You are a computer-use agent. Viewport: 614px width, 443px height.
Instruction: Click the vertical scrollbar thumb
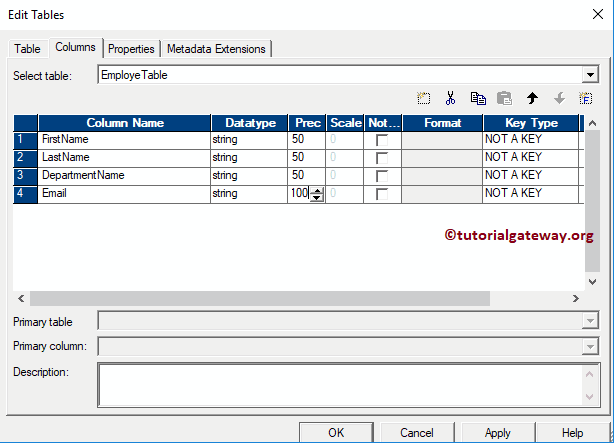tap(592, 201)
